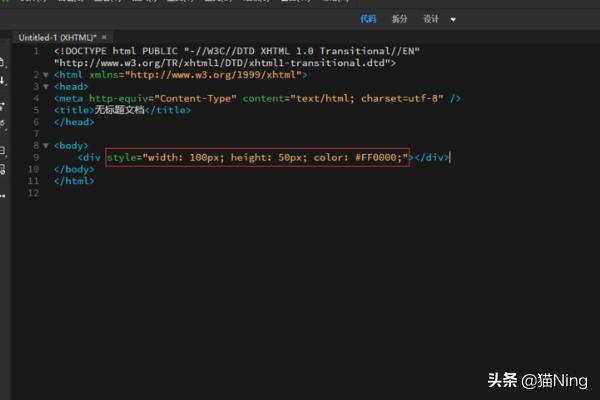Click the 无标题文档 title text

pos(119,110)
